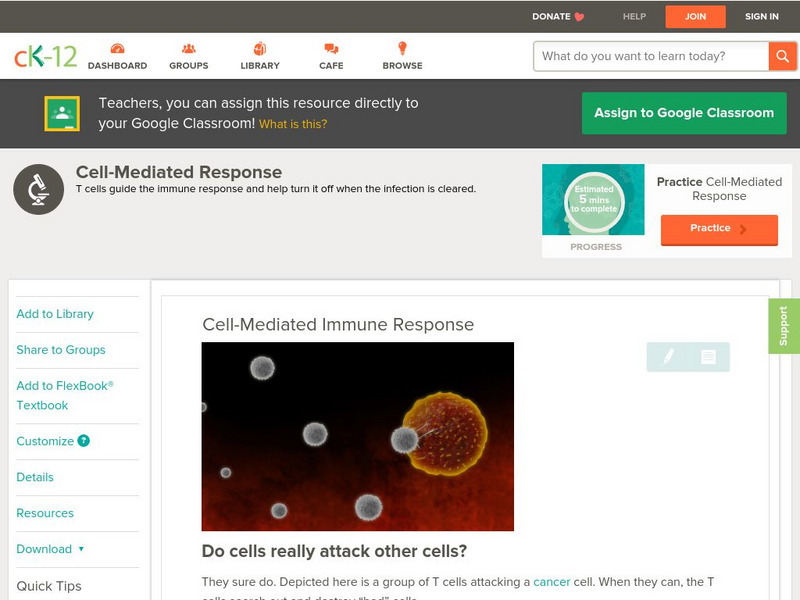Viewport: 800px width, 600px height.
Task: Click the Join tab
Action: [695, 16]
